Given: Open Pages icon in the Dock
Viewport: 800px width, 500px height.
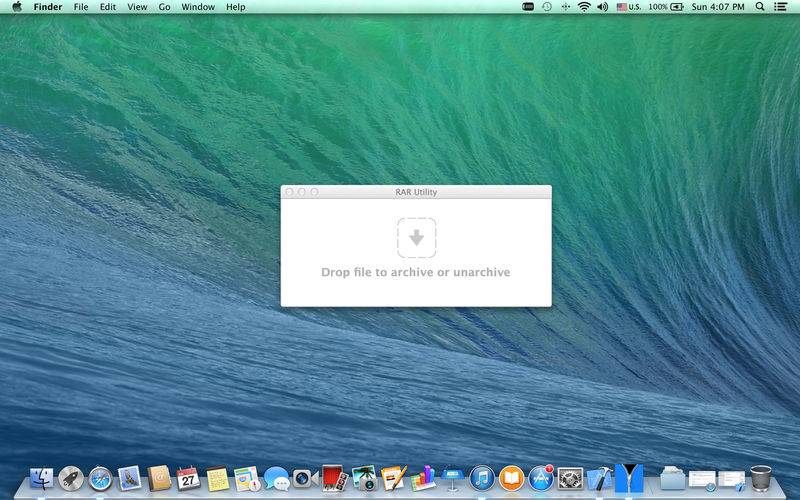Looking at the screenshot, I should [394, 478].
